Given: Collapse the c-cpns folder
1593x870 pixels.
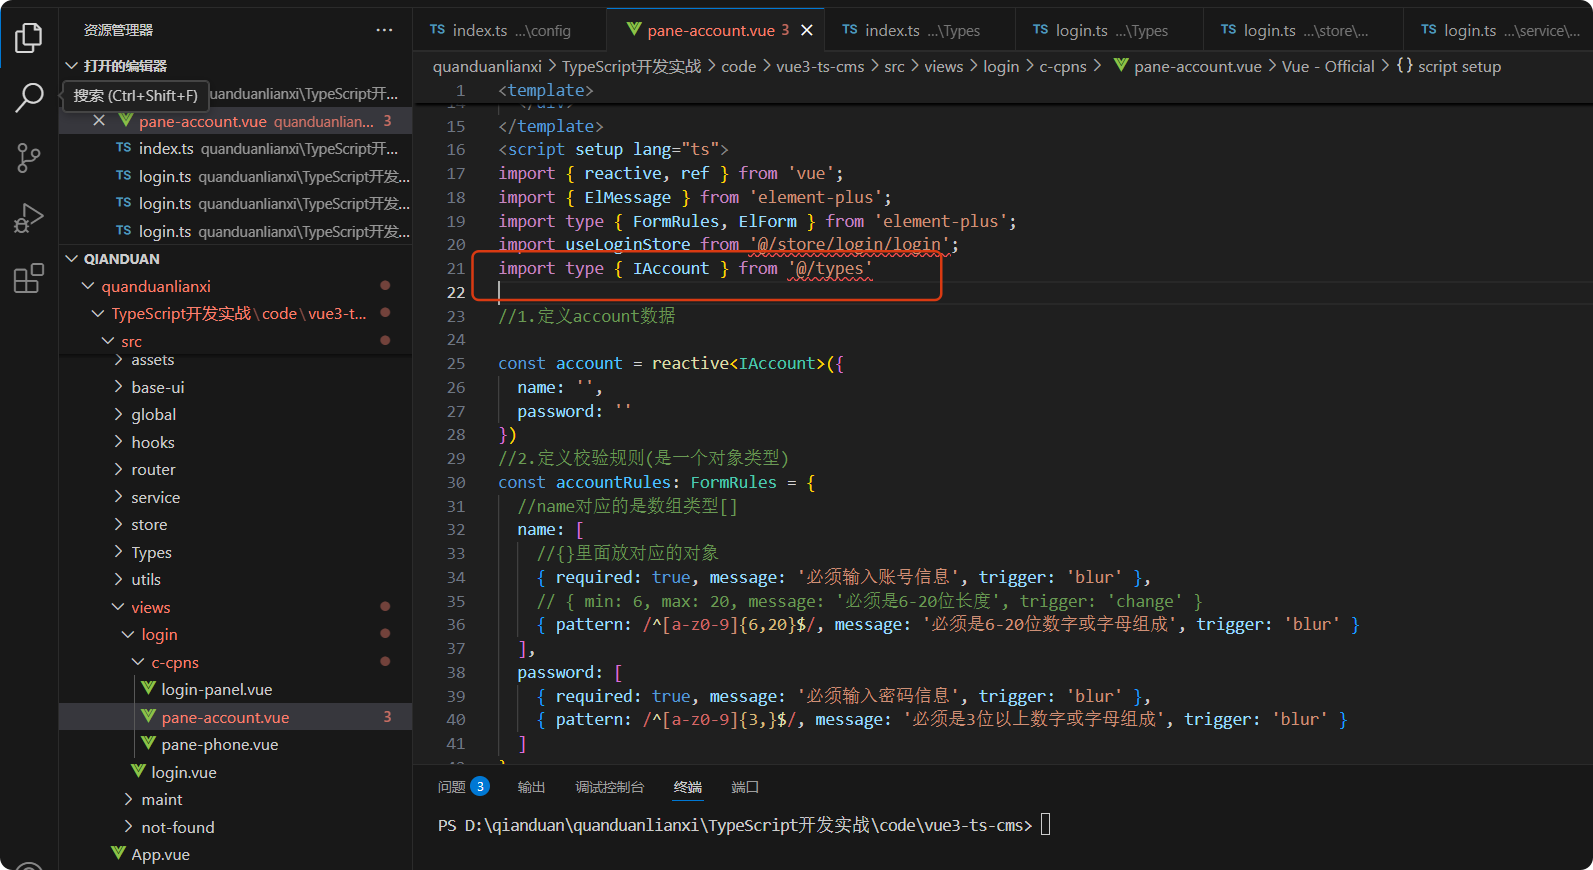Looking at the screenshot, I should pos(138,662).
